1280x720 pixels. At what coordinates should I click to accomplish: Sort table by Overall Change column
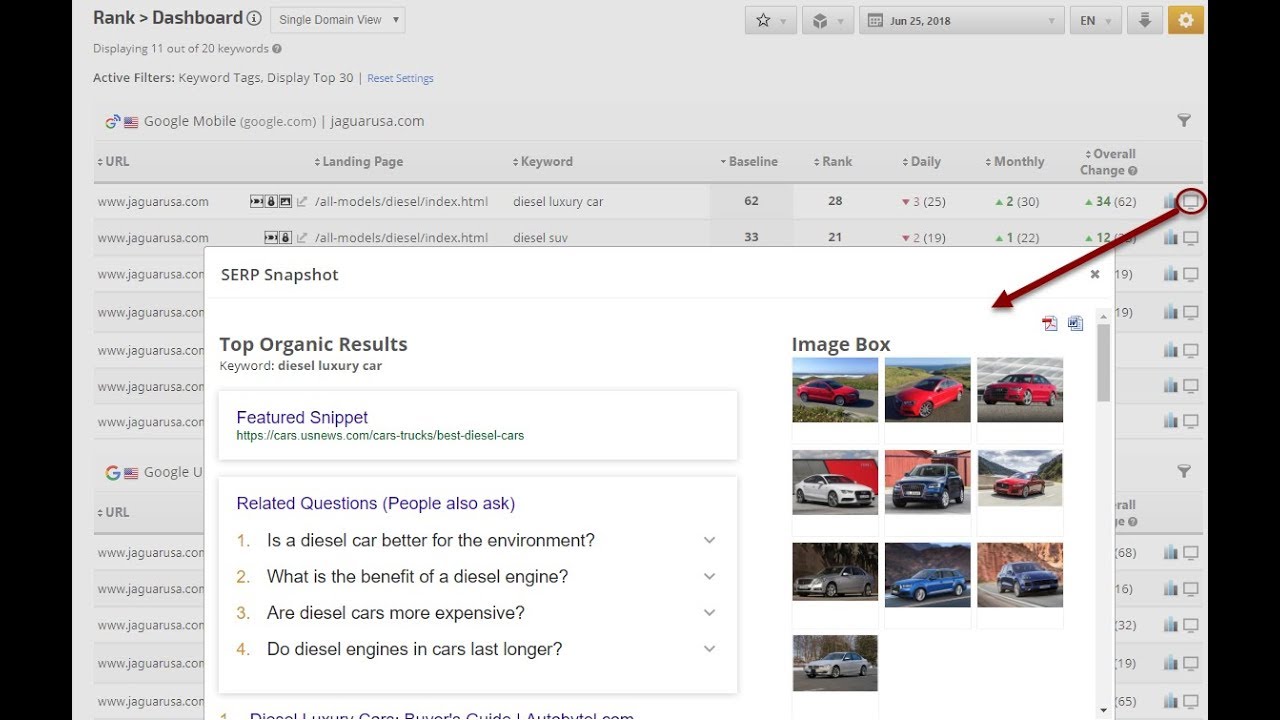1108,162
